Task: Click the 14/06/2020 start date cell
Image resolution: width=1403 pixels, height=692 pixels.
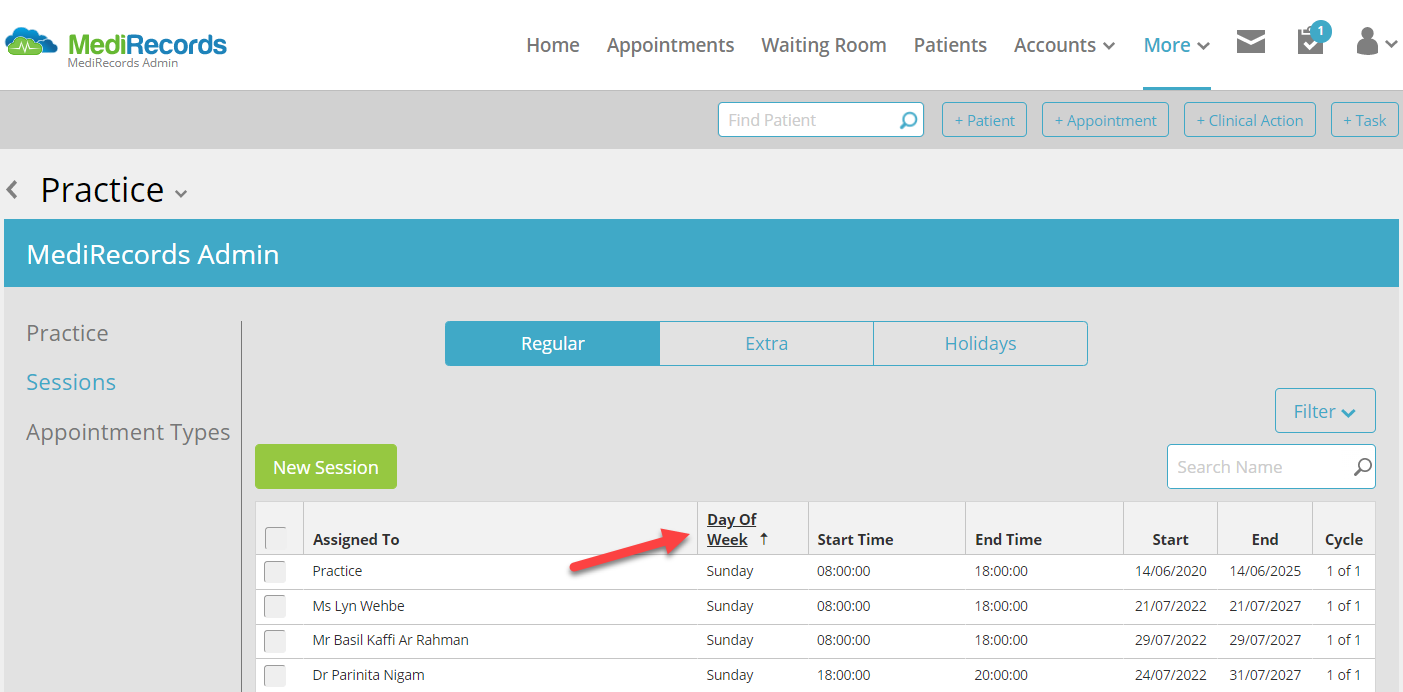Action: click(x=1170, y=571)
